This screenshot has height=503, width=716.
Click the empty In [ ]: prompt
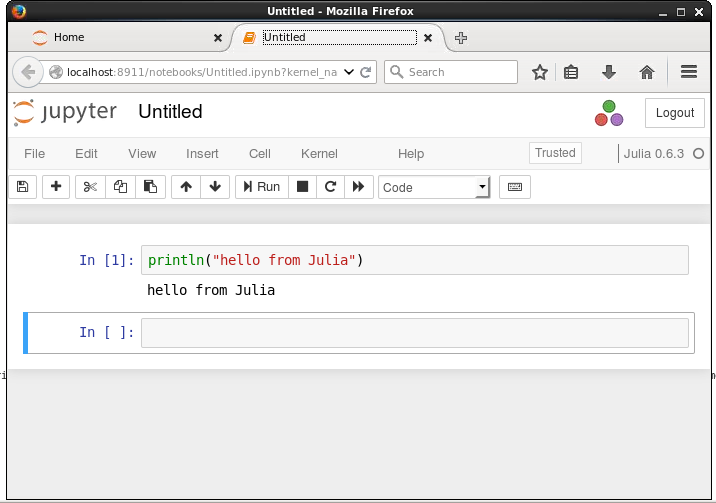pos(107,332)
